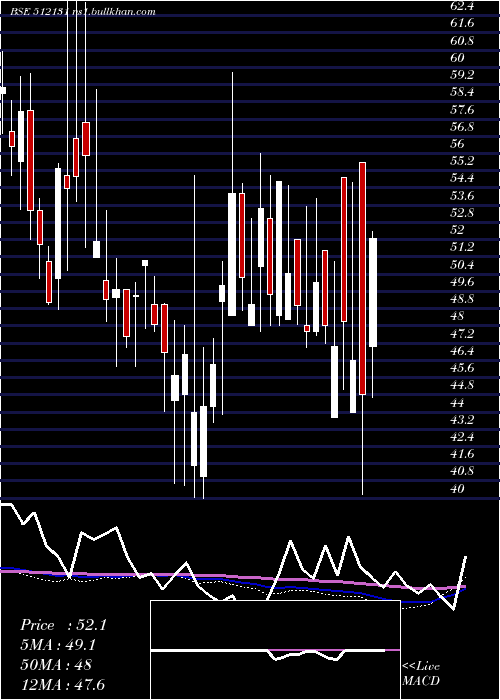Screen dimensions: 500x700
Task: Click the 5MA : 49.1 readout
Action: coord(58,645)
